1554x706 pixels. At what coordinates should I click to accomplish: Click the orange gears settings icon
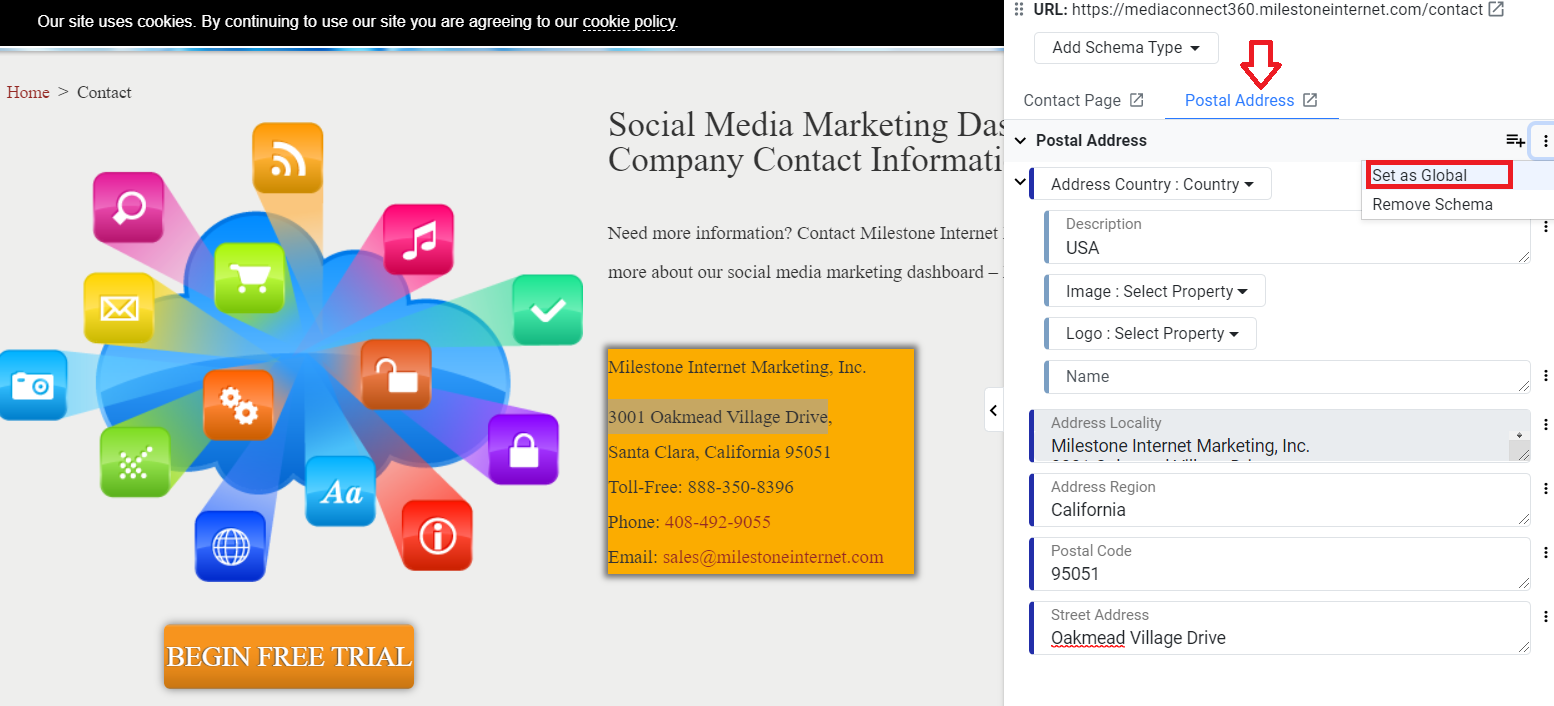[238, 405]
